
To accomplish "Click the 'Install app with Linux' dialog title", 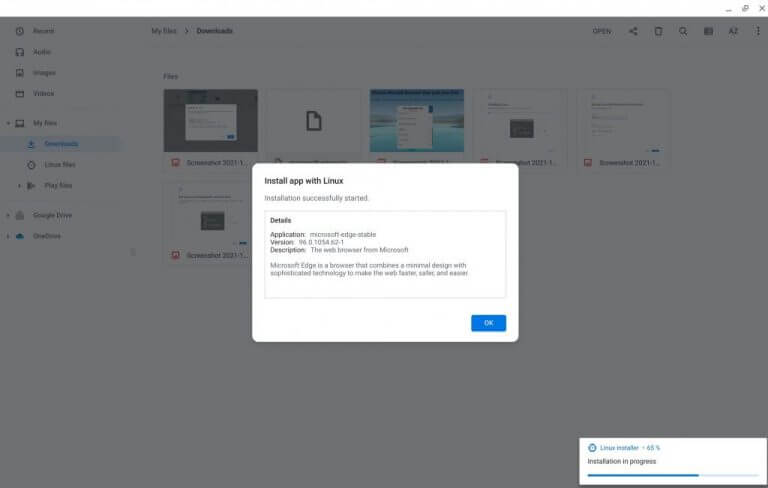I will coord(304,181).
